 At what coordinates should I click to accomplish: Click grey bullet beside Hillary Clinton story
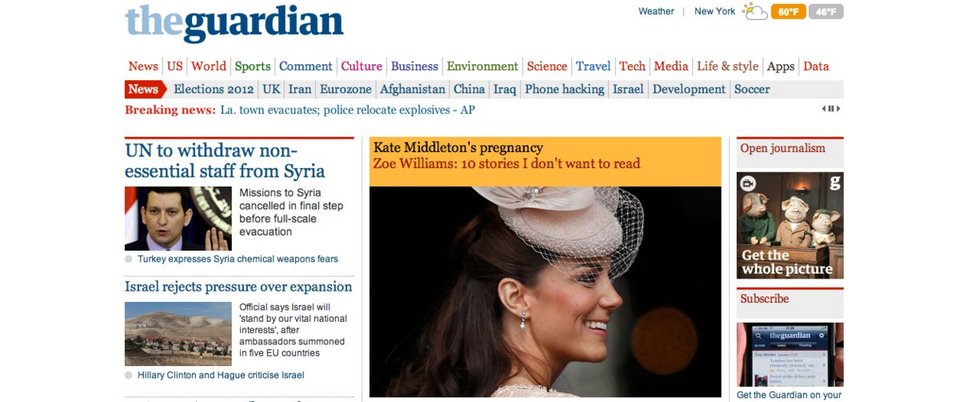click(129, 375)
